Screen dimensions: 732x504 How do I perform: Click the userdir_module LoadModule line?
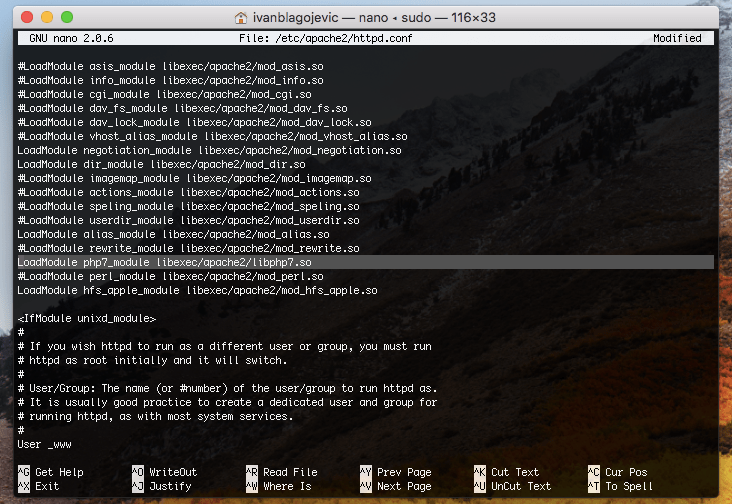[189, 220]
